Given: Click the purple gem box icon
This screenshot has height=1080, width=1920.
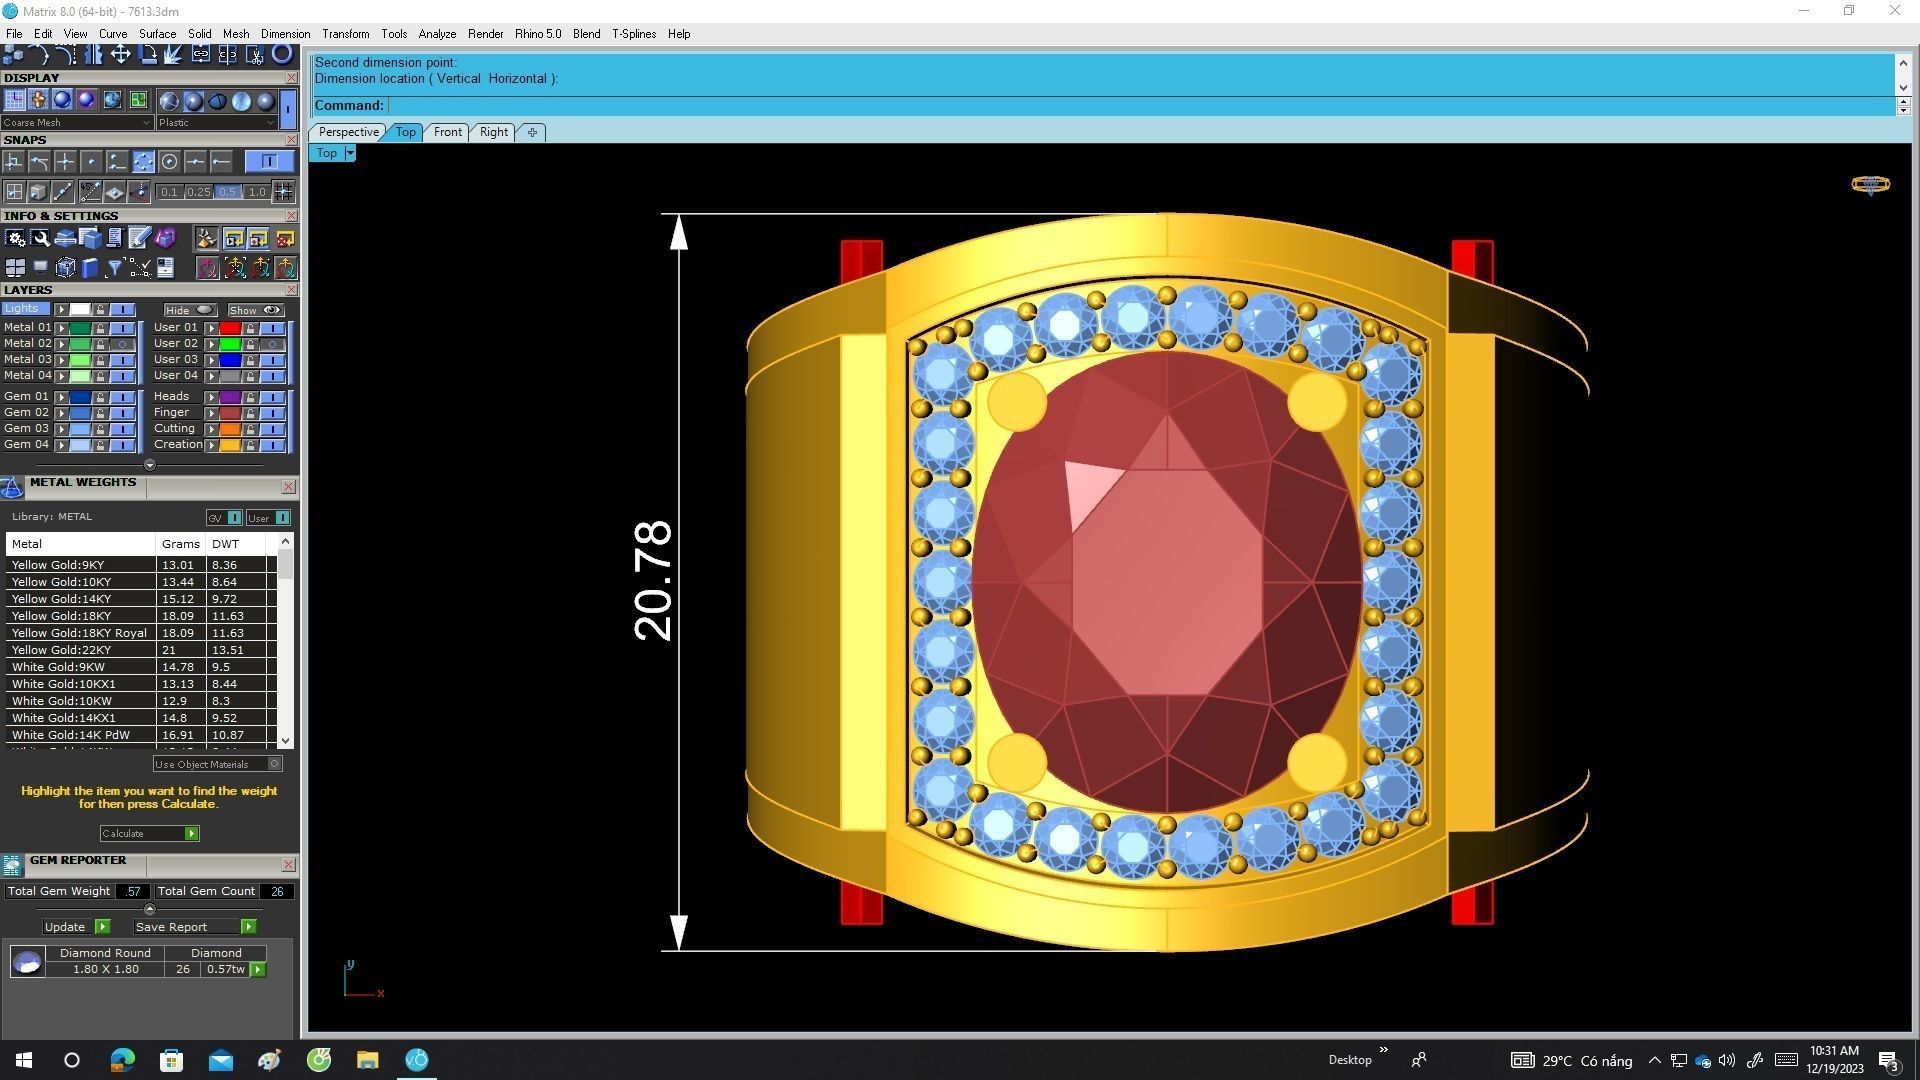Looking at the screenshot, I should pos(165,238).
